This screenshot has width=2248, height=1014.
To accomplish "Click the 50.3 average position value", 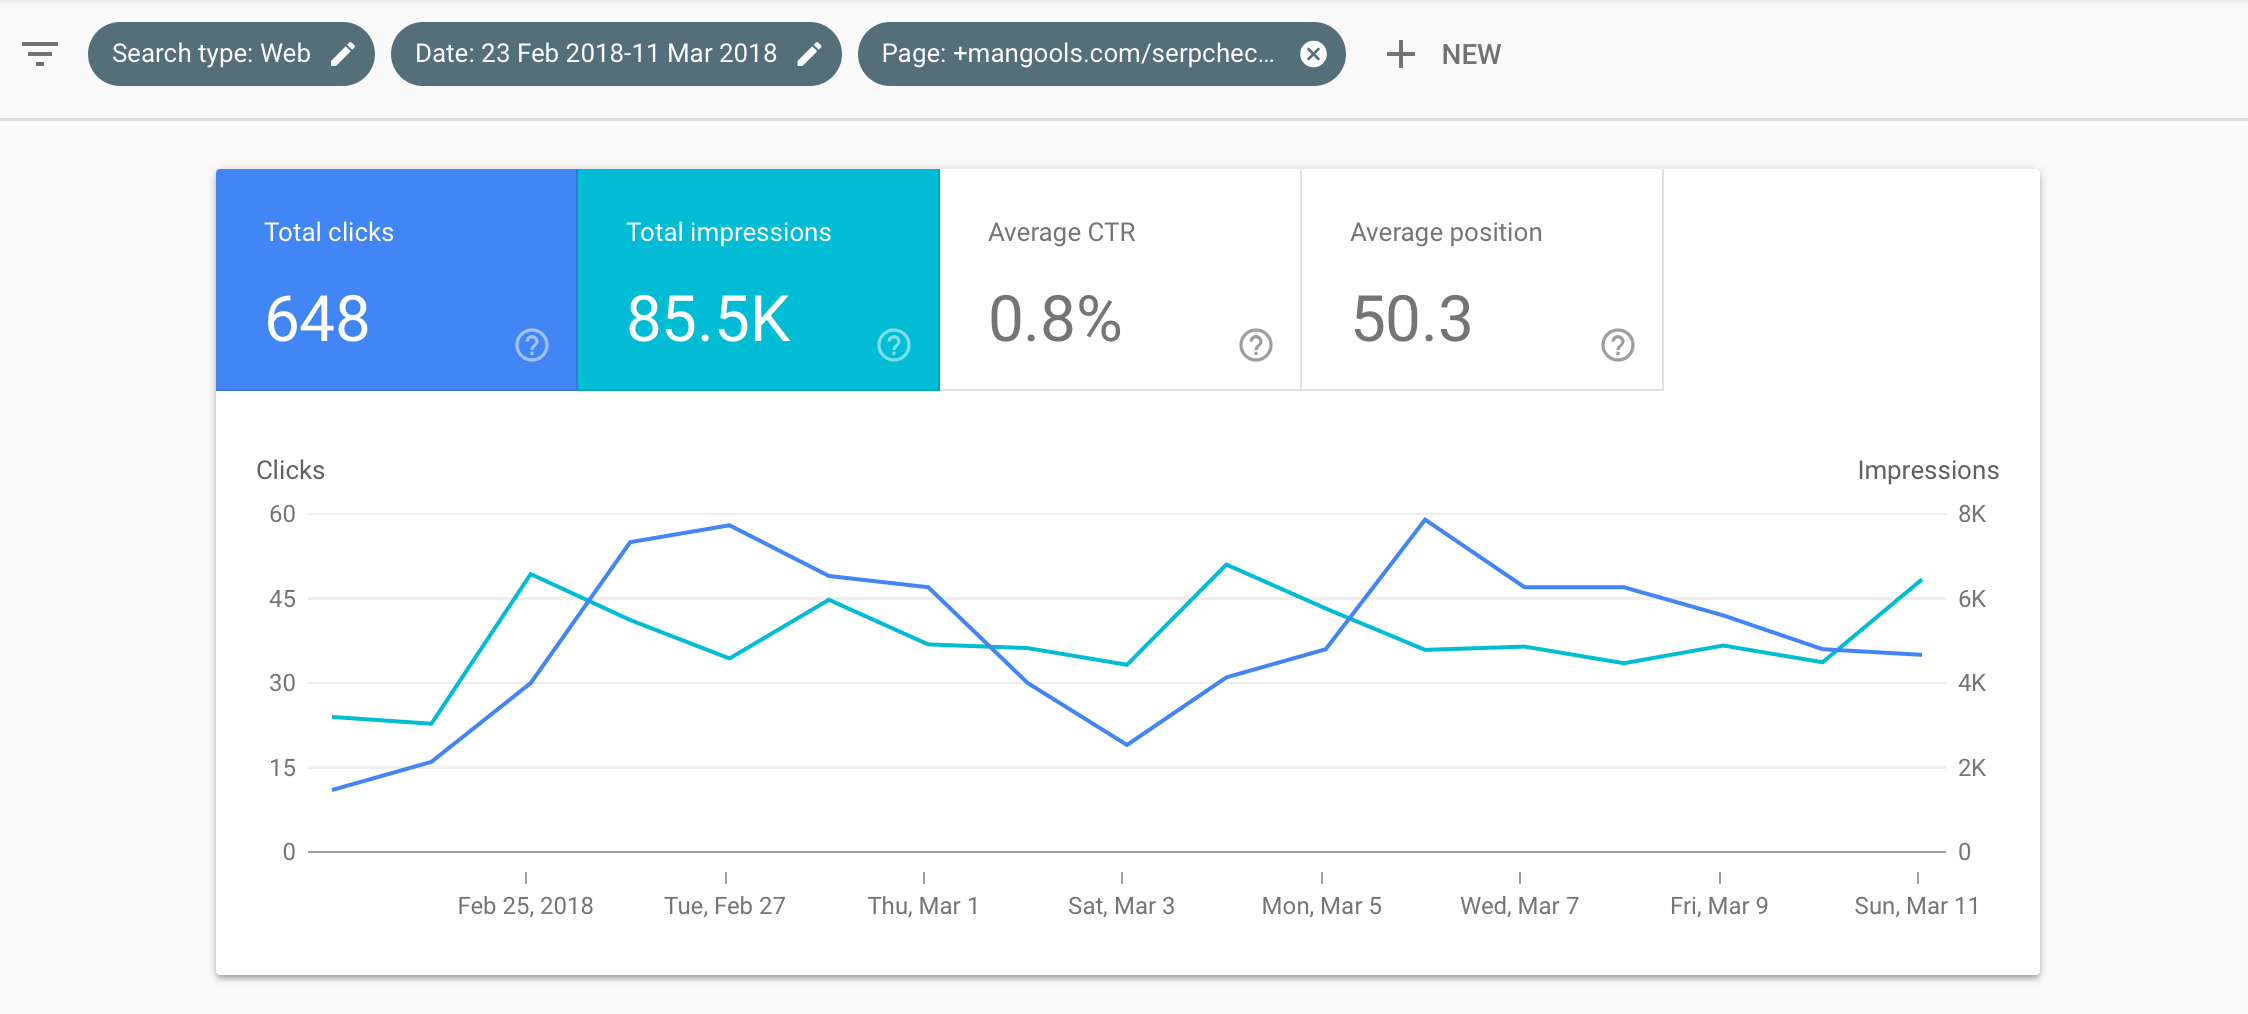I will pos(1411,320).
